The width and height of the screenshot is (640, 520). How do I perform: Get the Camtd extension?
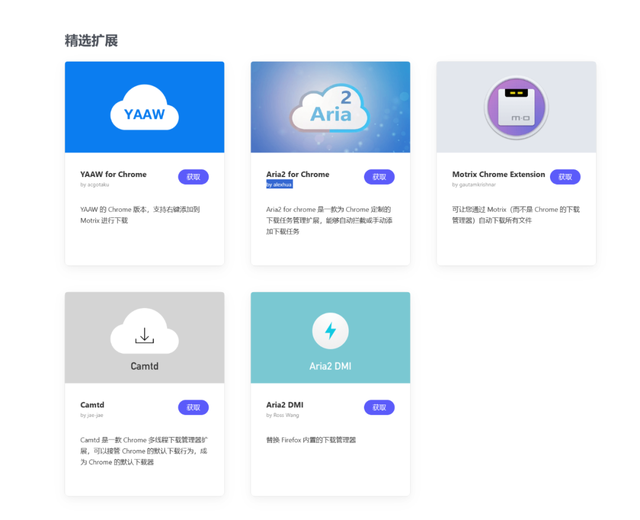(193, 407)
